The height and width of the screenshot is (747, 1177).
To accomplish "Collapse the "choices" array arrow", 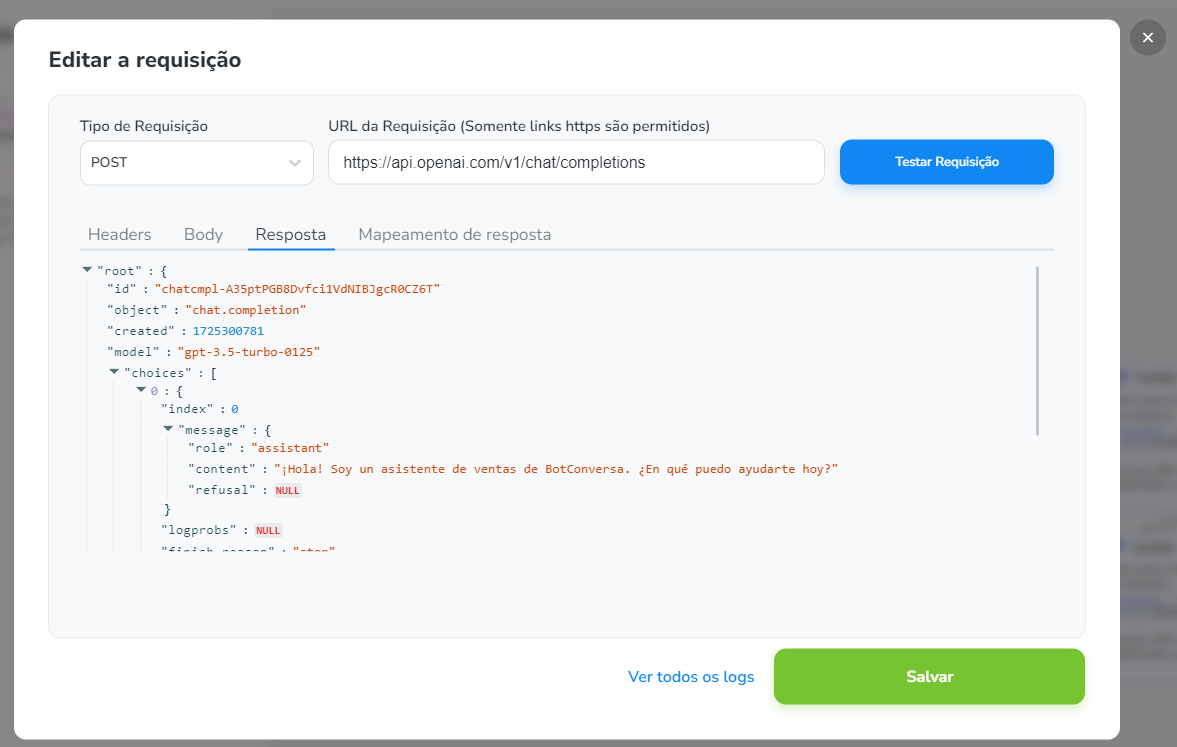I will [114, 372].
